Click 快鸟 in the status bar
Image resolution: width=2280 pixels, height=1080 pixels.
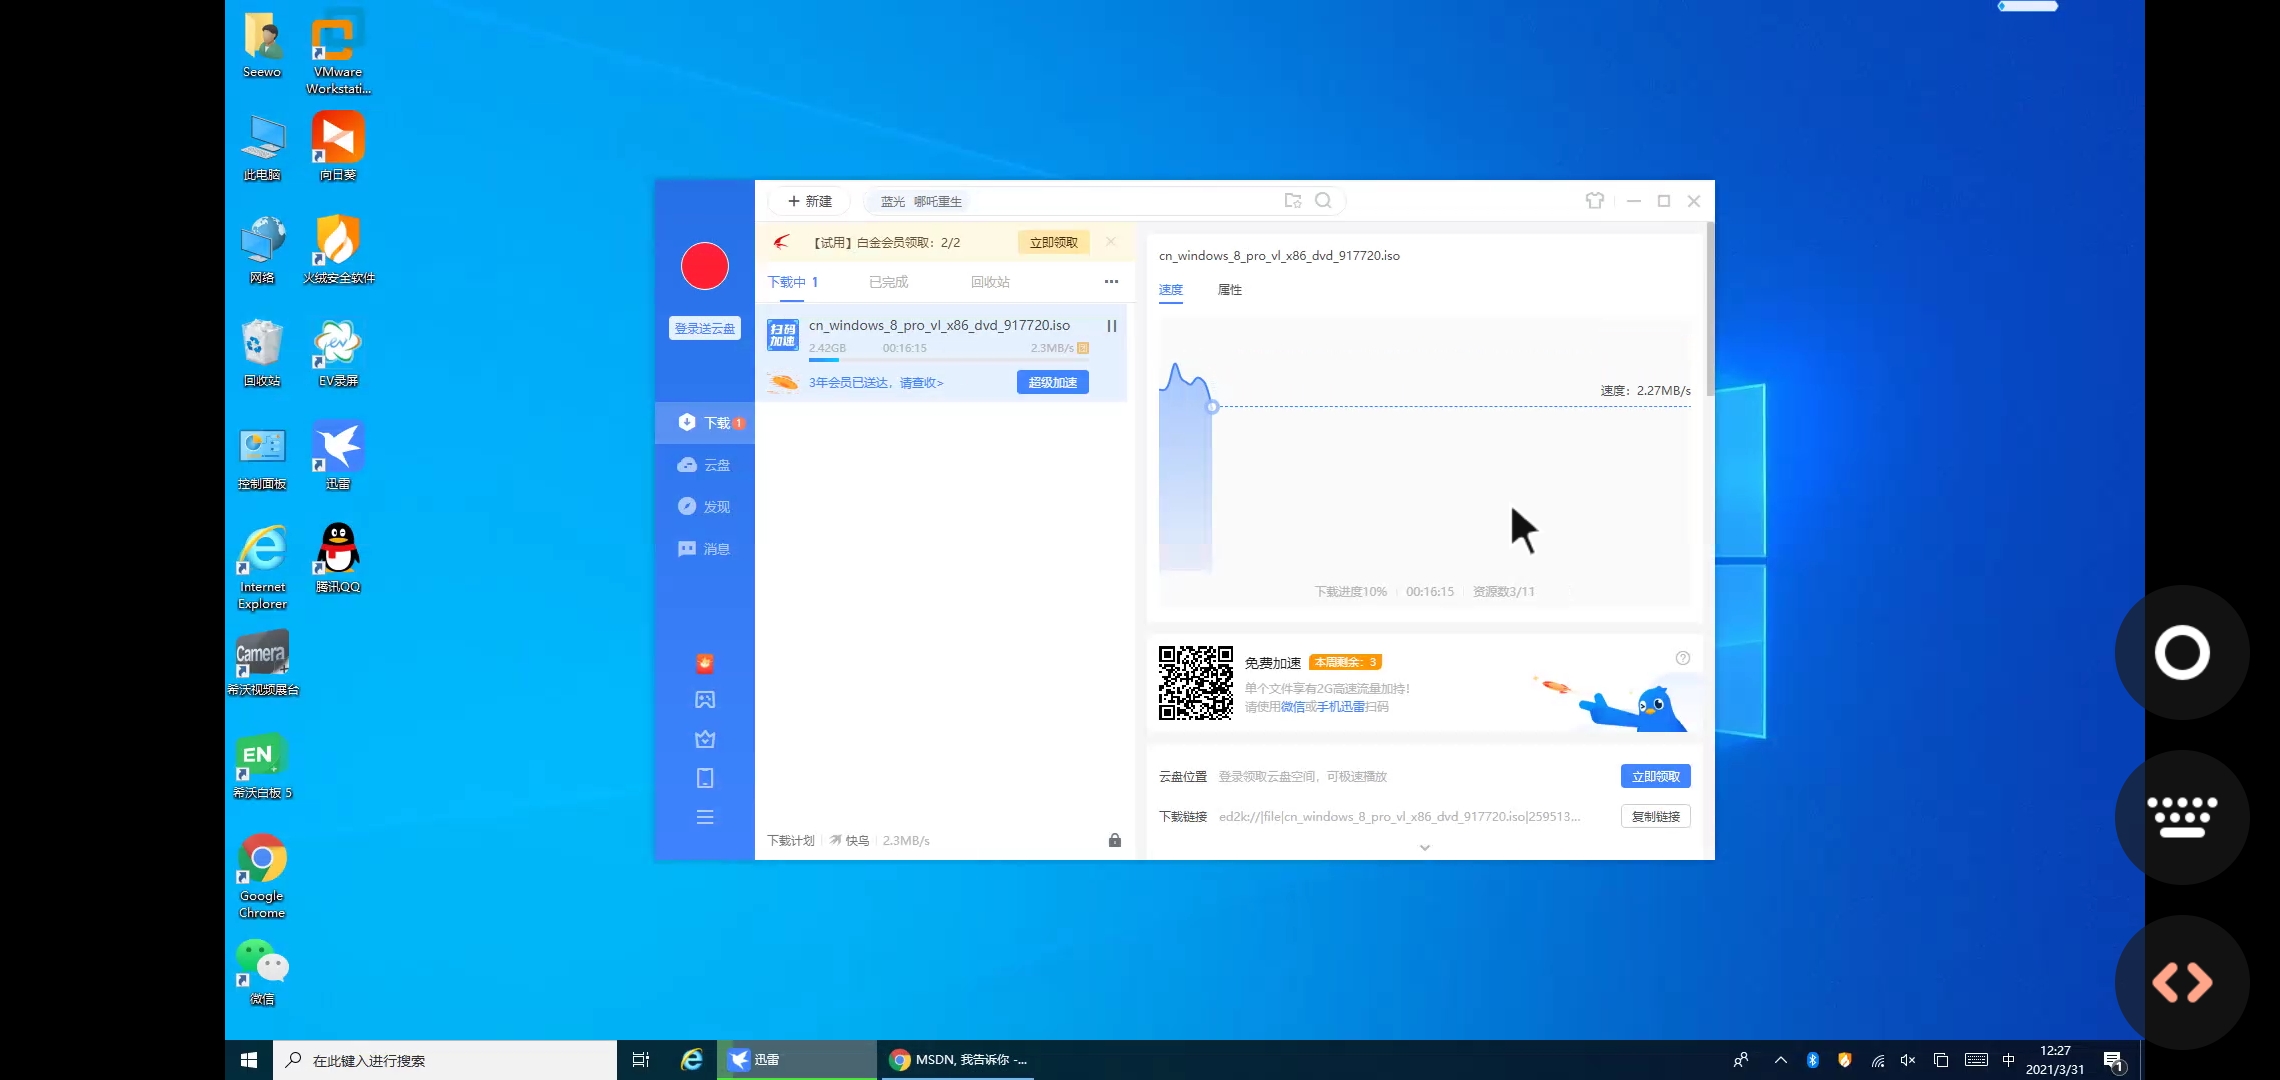(x=850, y=841)
